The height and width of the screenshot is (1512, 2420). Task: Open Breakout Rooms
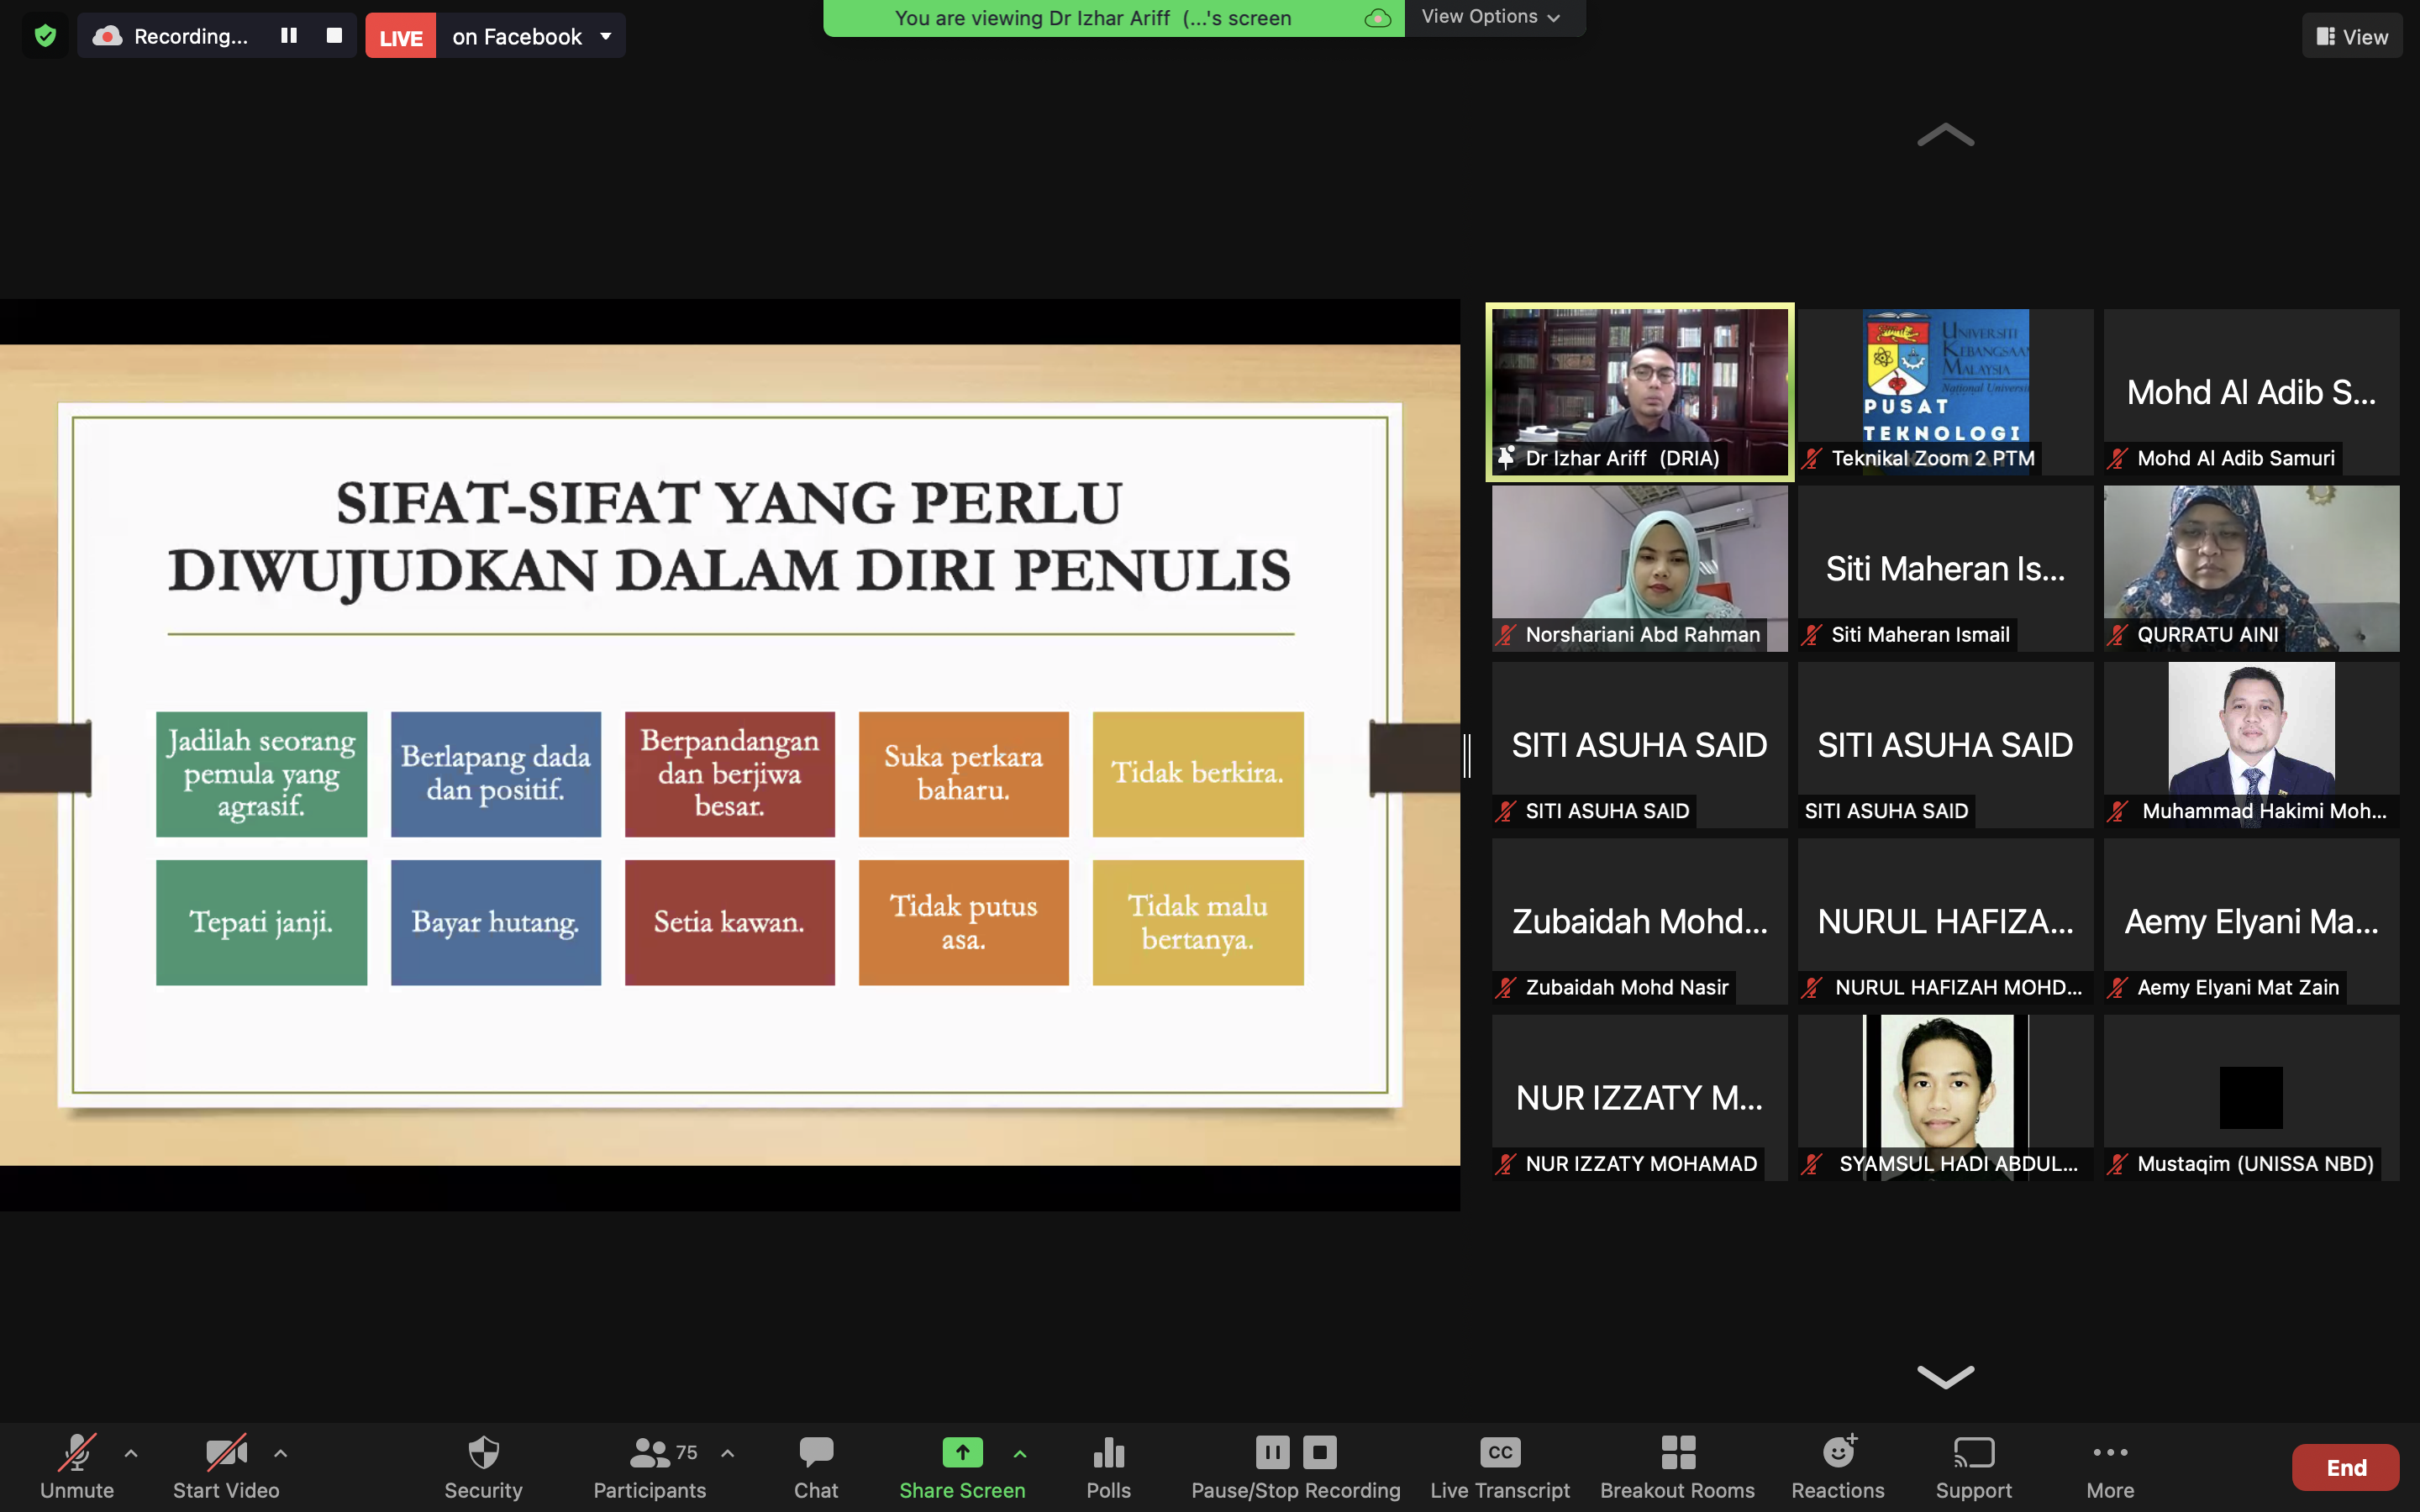coord(1677,1466)
